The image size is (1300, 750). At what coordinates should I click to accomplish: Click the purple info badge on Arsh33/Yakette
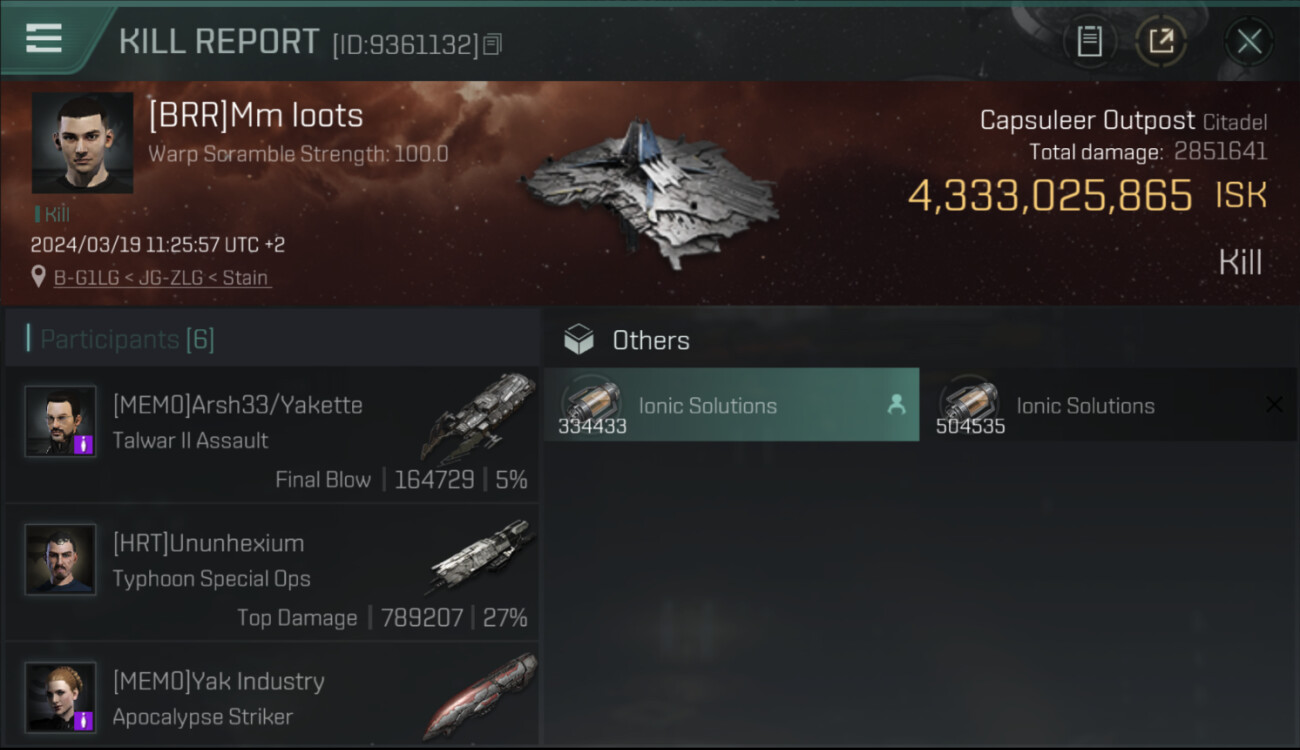[84, 444]
